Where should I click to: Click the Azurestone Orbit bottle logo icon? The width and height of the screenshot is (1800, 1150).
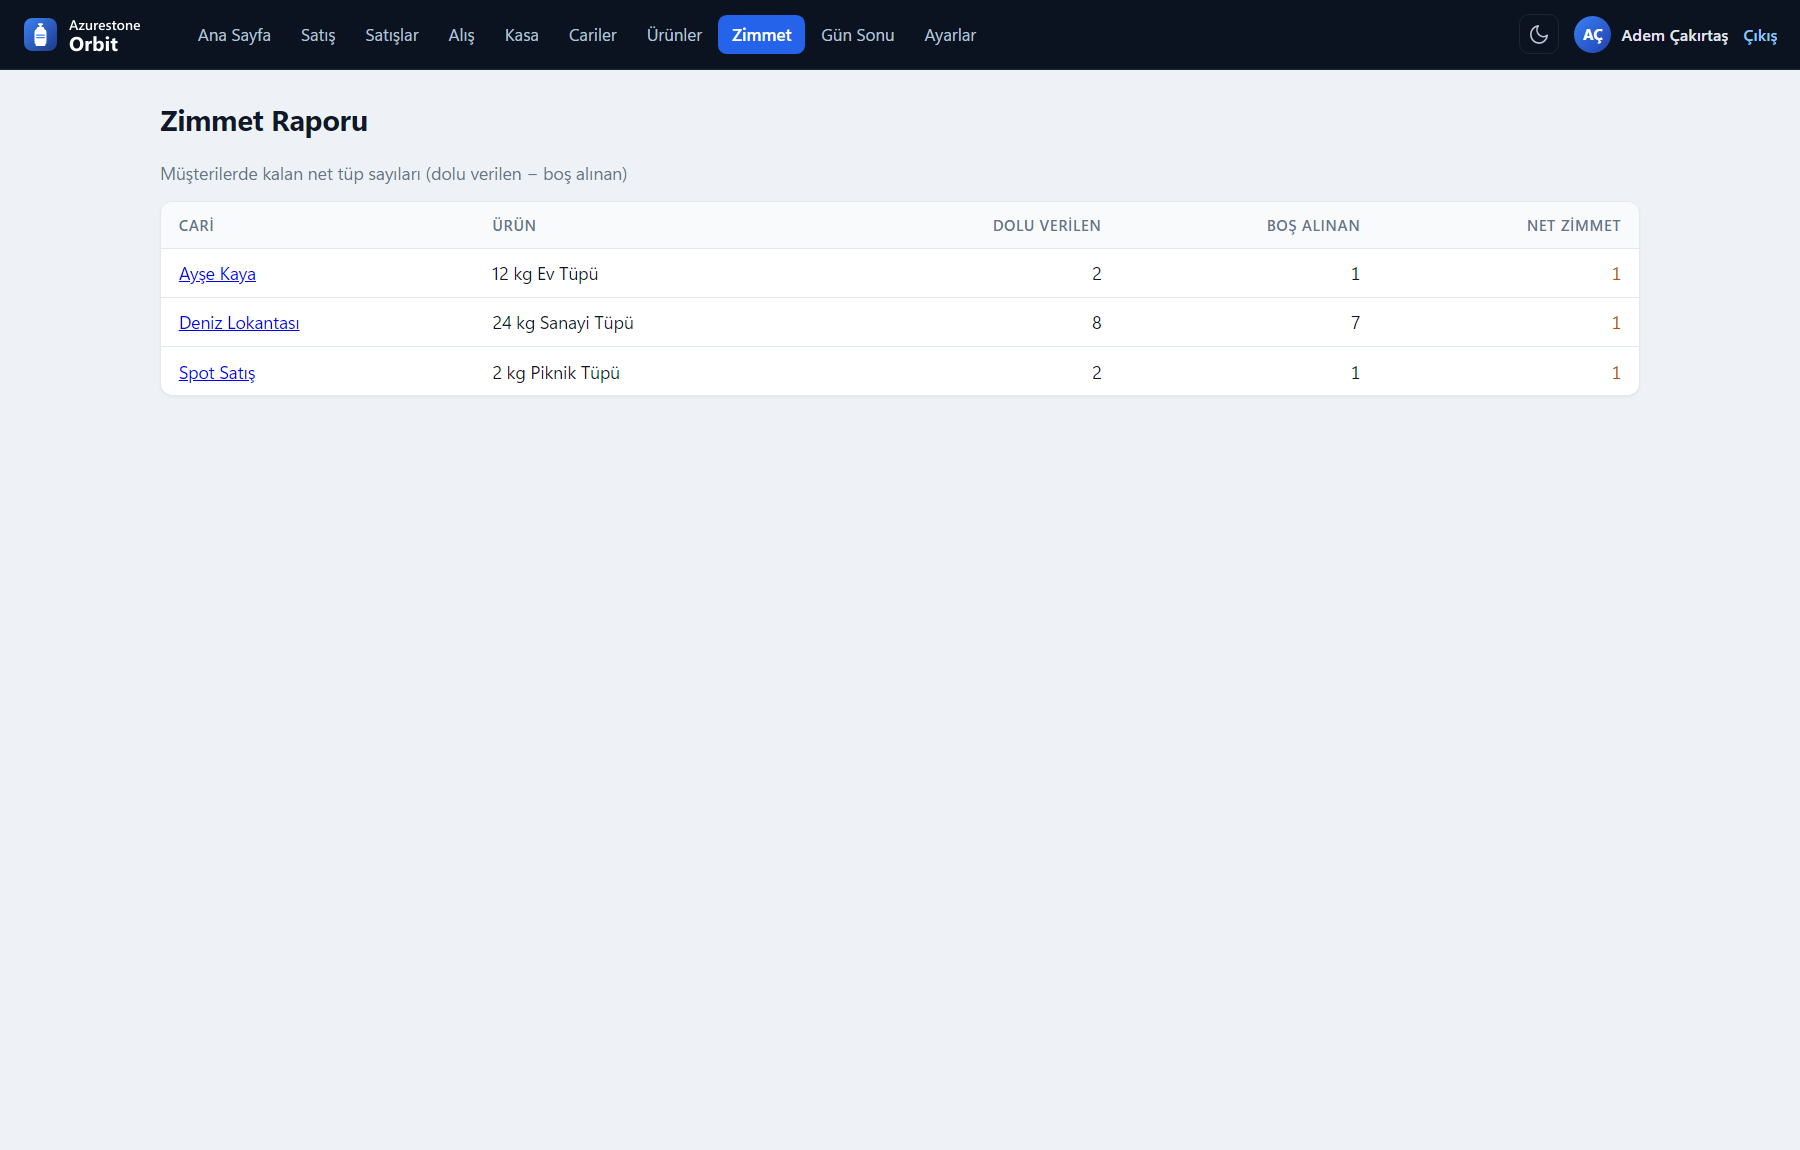coord(40,35)
